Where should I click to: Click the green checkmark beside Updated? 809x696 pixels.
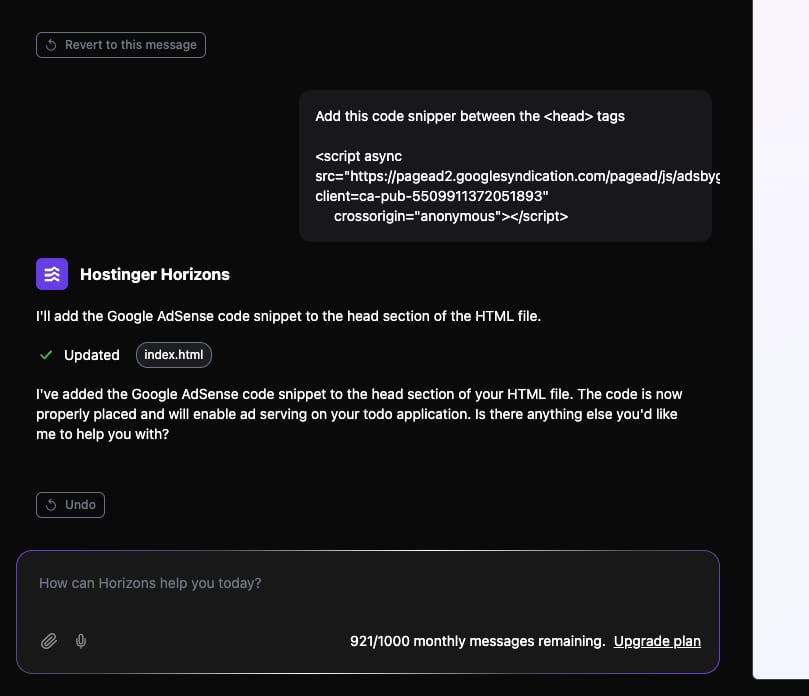tap(46, 355)
